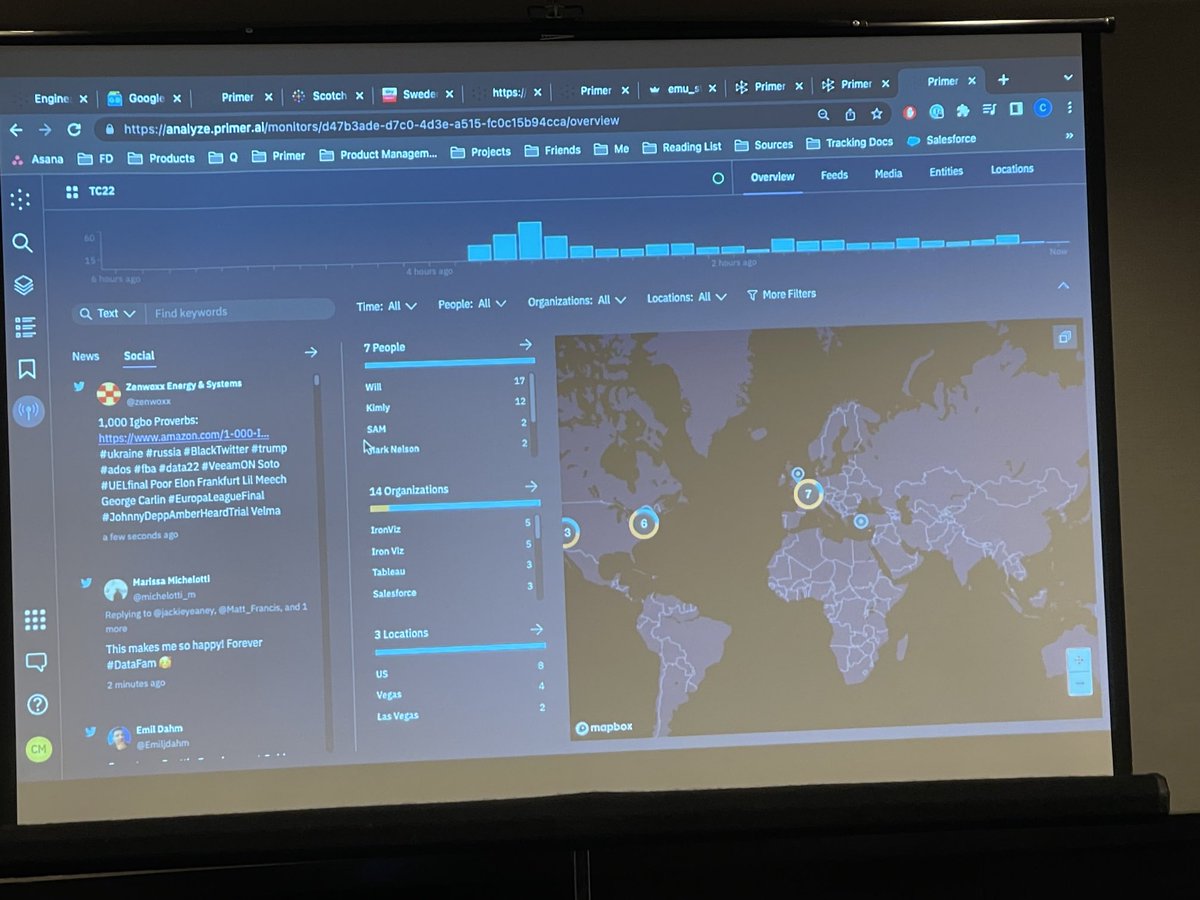This screenshot has height=900, width=1200.
Task: Open the People: All filter dropdown
Action: point(472,303)
